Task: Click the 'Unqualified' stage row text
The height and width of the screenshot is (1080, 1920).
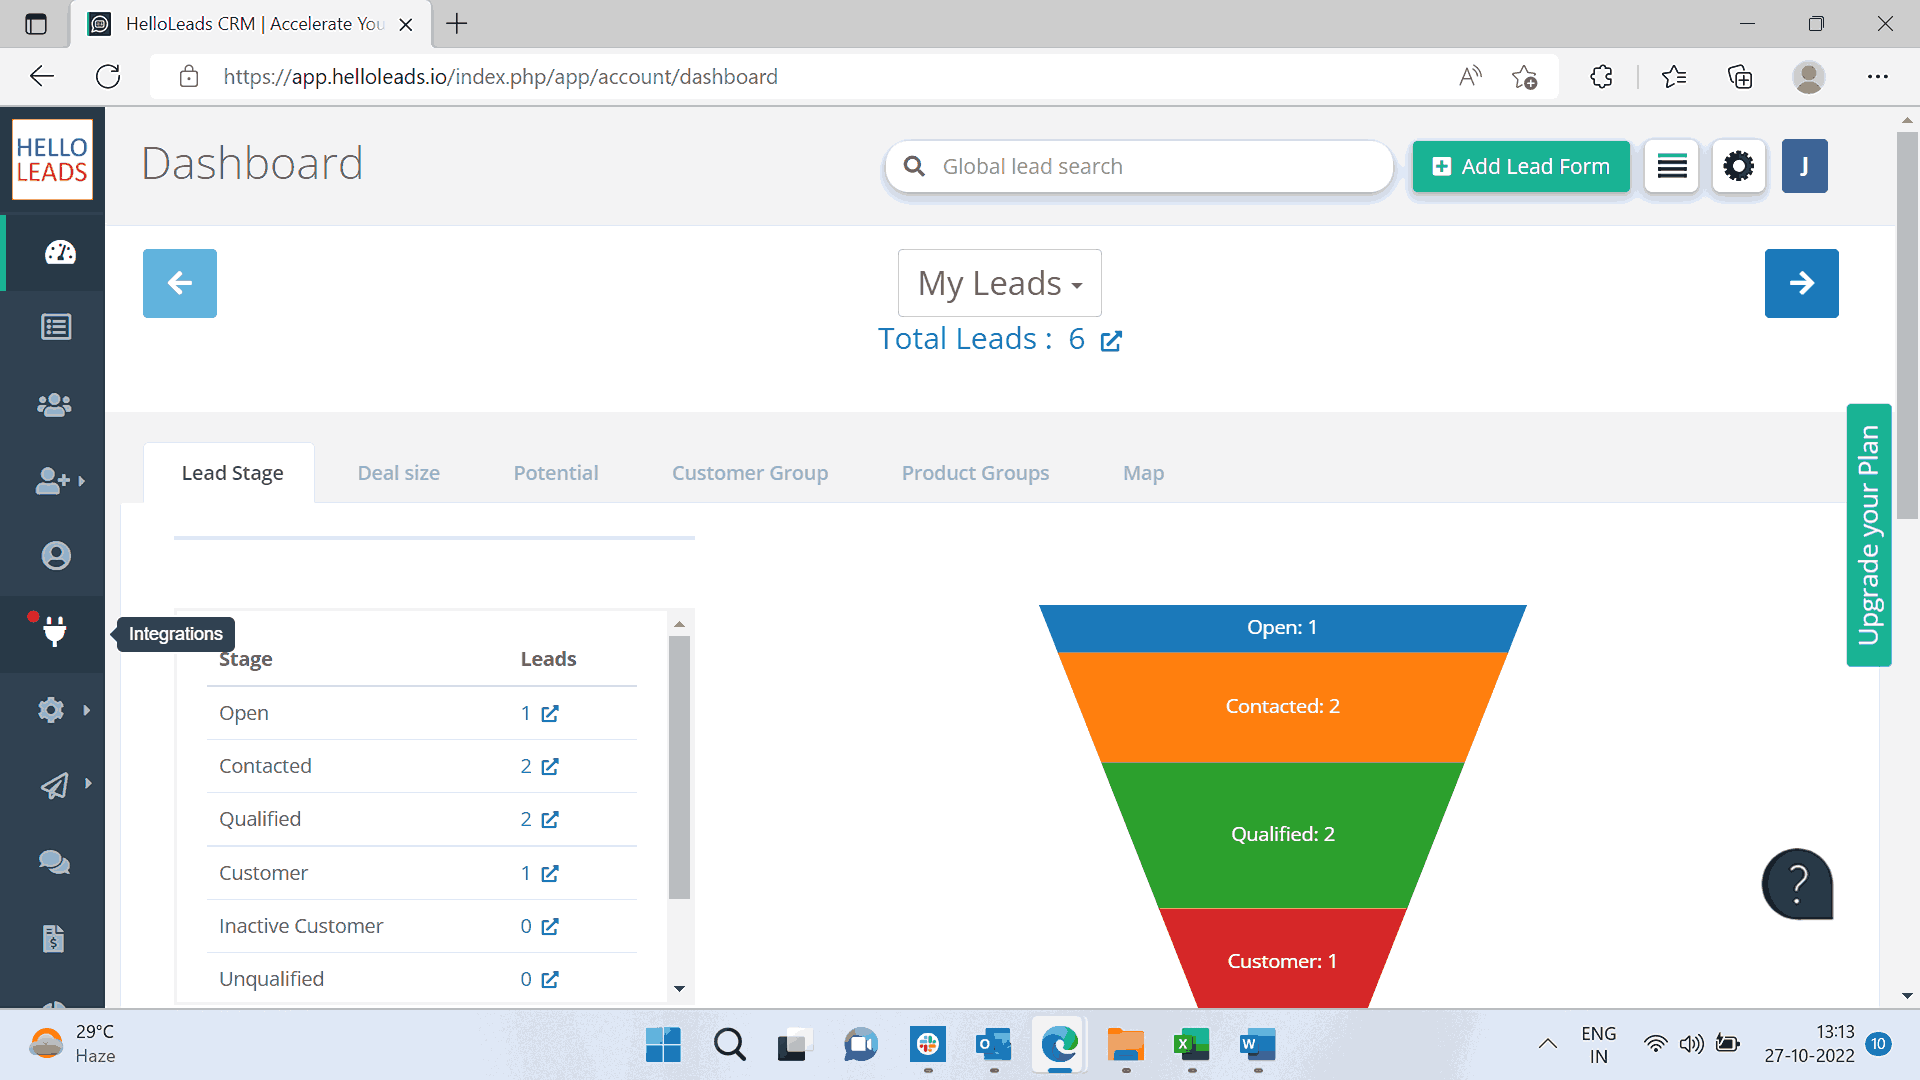Action: (x=272, y=980)
